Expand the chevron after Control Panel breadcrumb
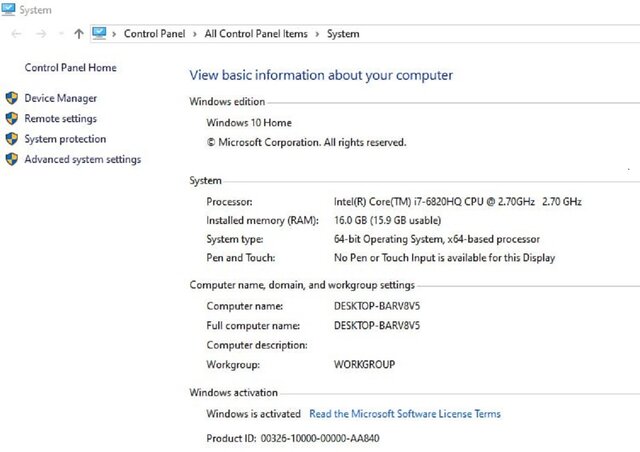The width and height of the screenshot is (640, 452). 194,34
